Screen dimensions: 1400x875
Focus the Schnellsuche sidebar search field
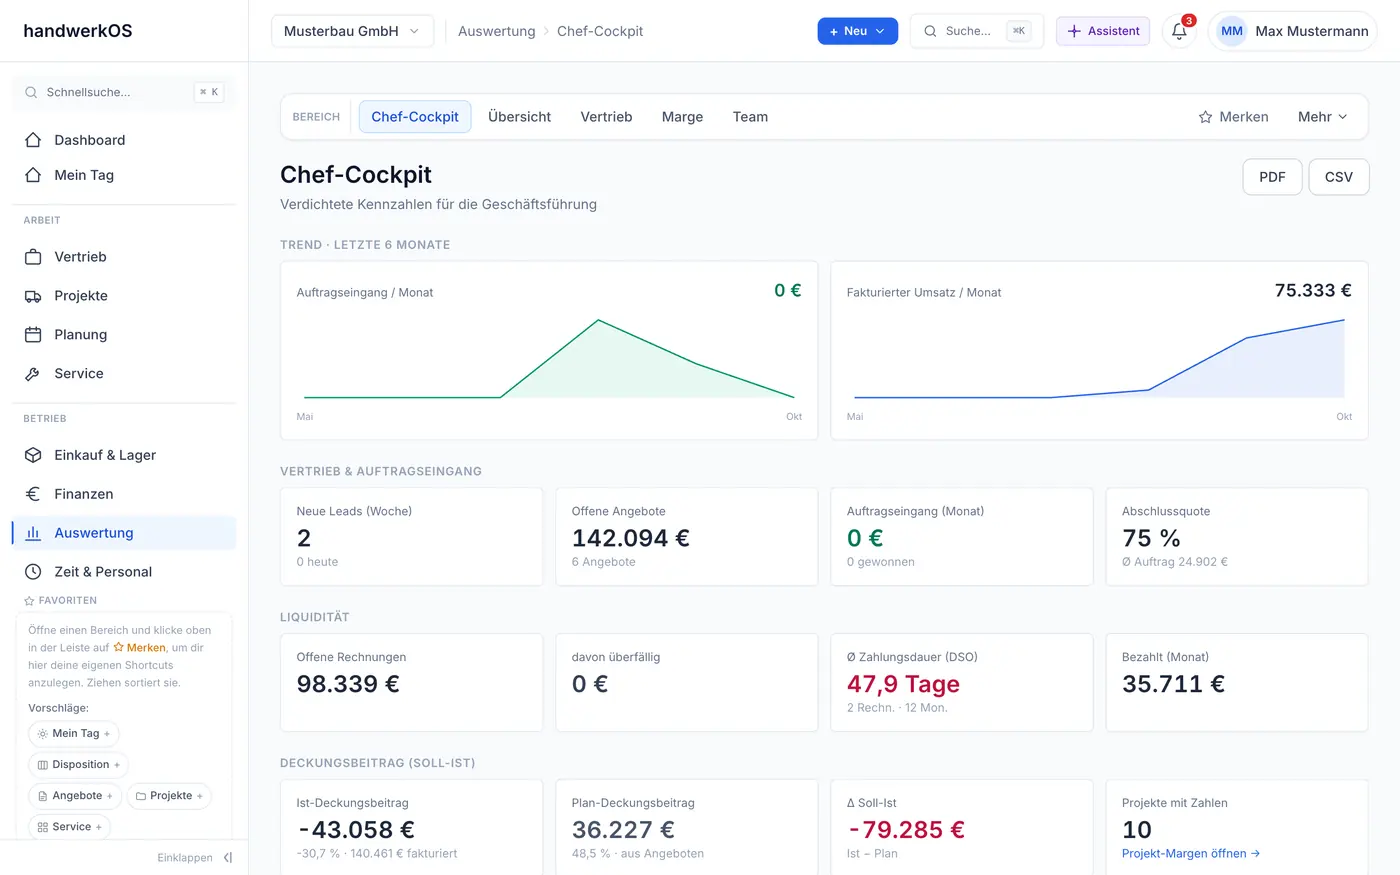[x=124, y=92]
